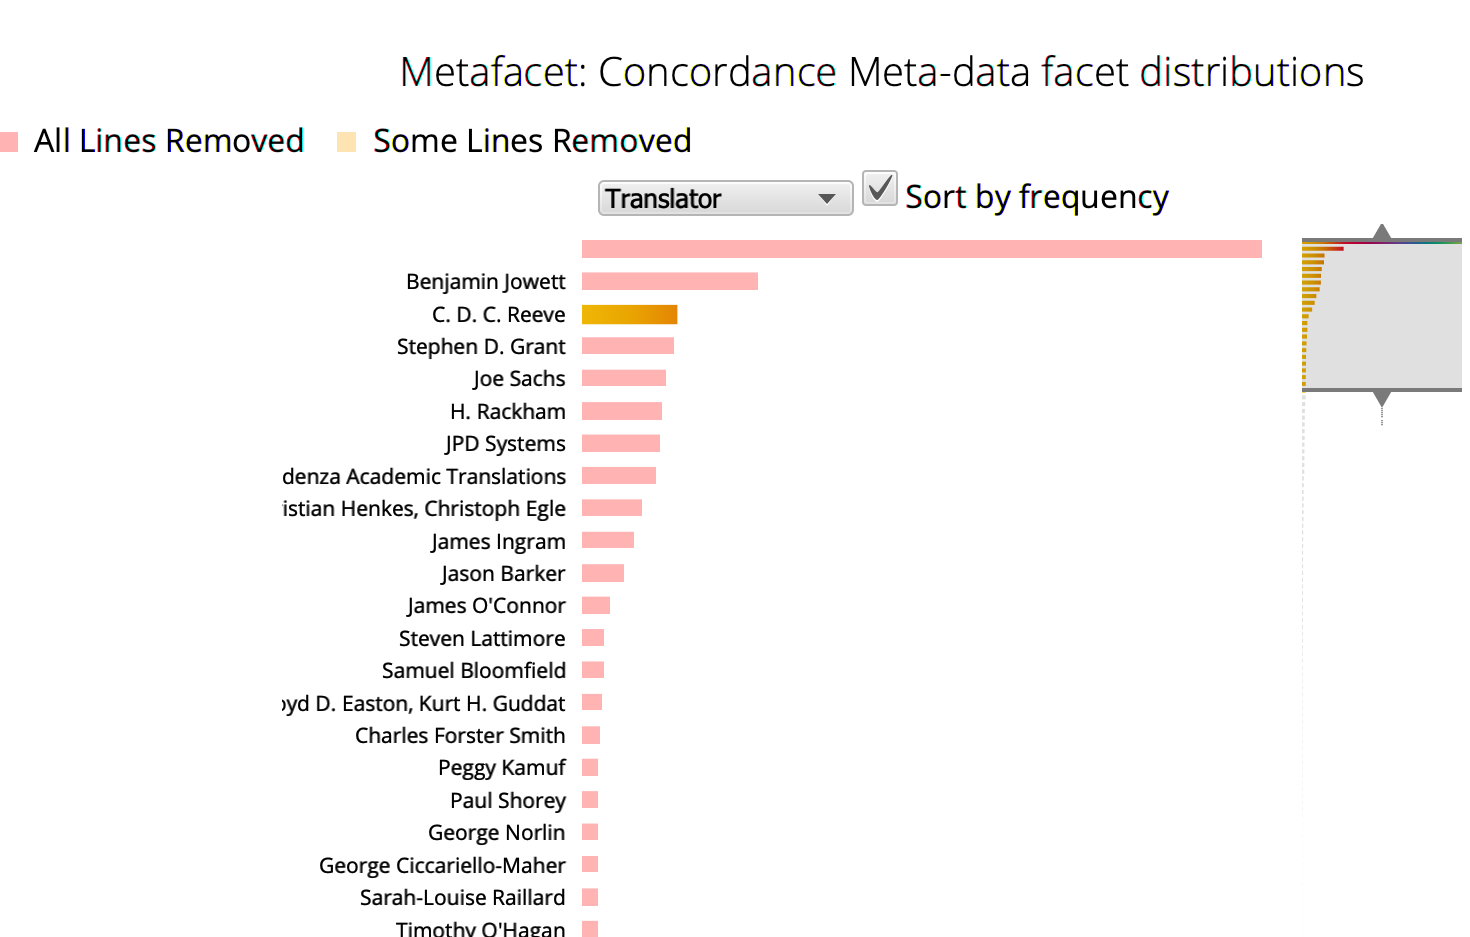Click the Joe Sachs bar
The height and width of the screenshot is (937, 1470).
623,378
